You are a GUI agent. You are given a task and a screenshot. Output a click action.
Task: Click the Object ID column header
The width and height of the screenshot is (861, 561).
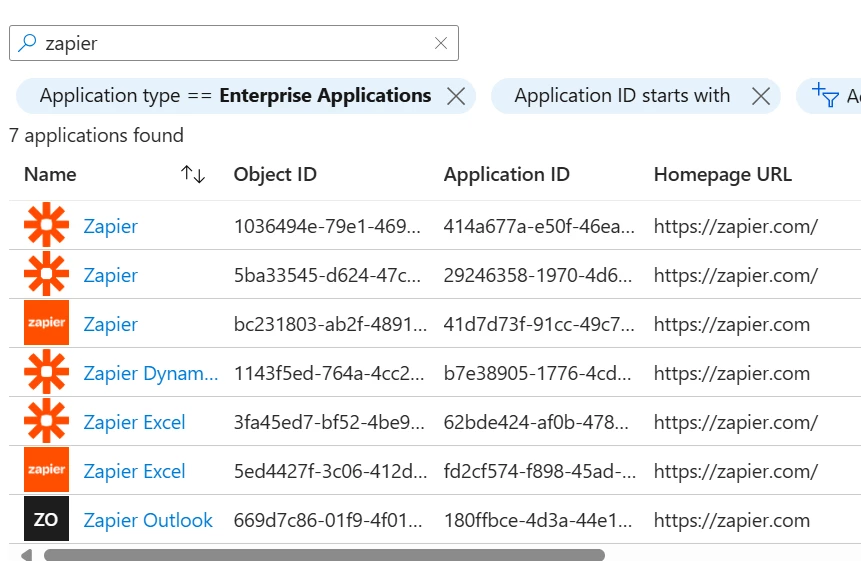point(275,175)
